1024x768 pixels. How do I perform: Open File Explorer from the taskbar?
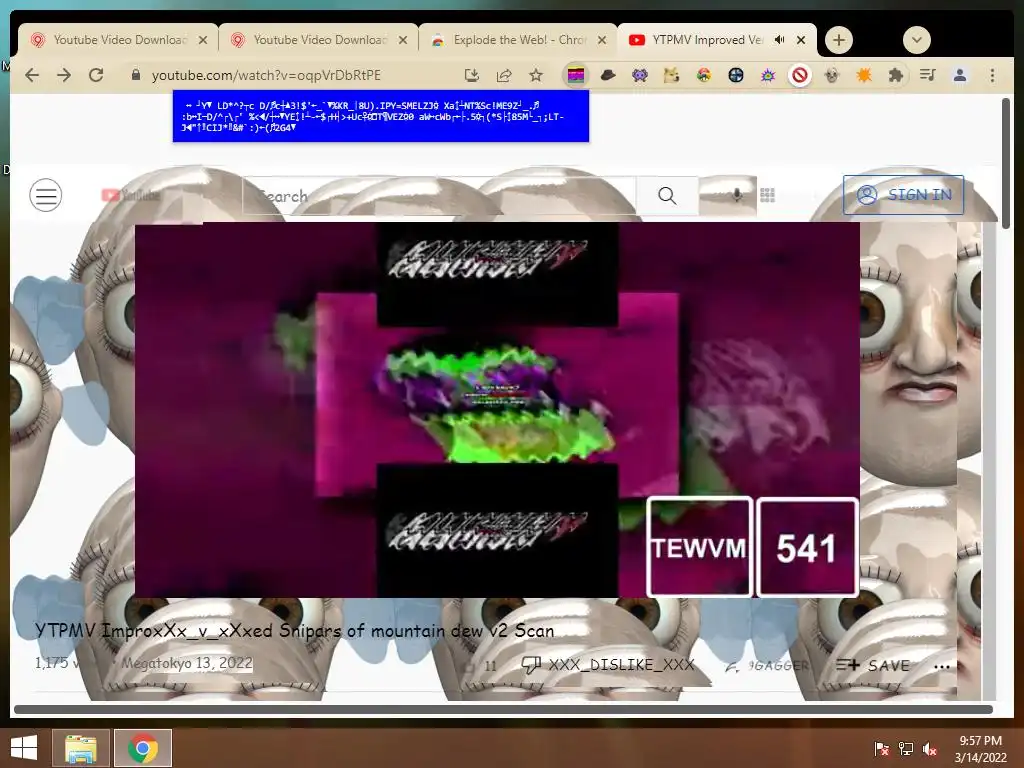pos(81,748)
